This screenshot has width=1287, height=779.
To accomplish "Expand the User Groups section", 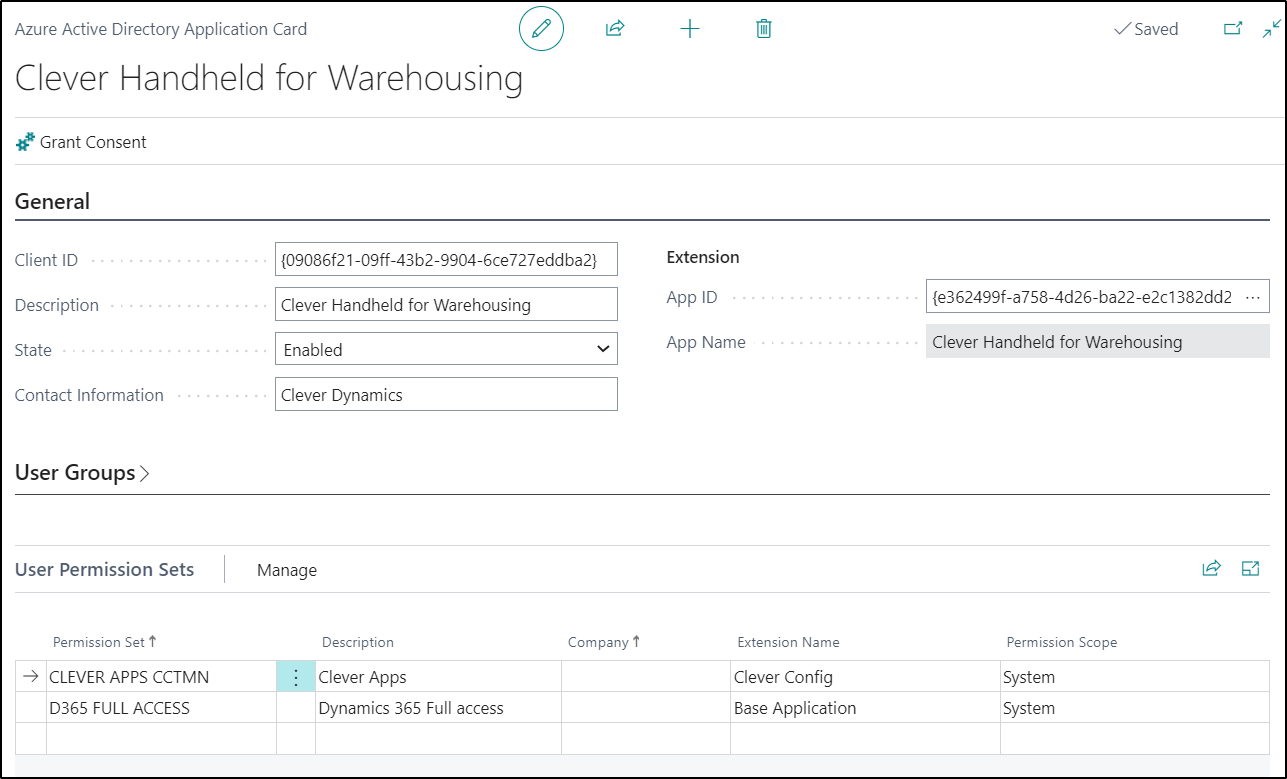I will click(82, 473).
